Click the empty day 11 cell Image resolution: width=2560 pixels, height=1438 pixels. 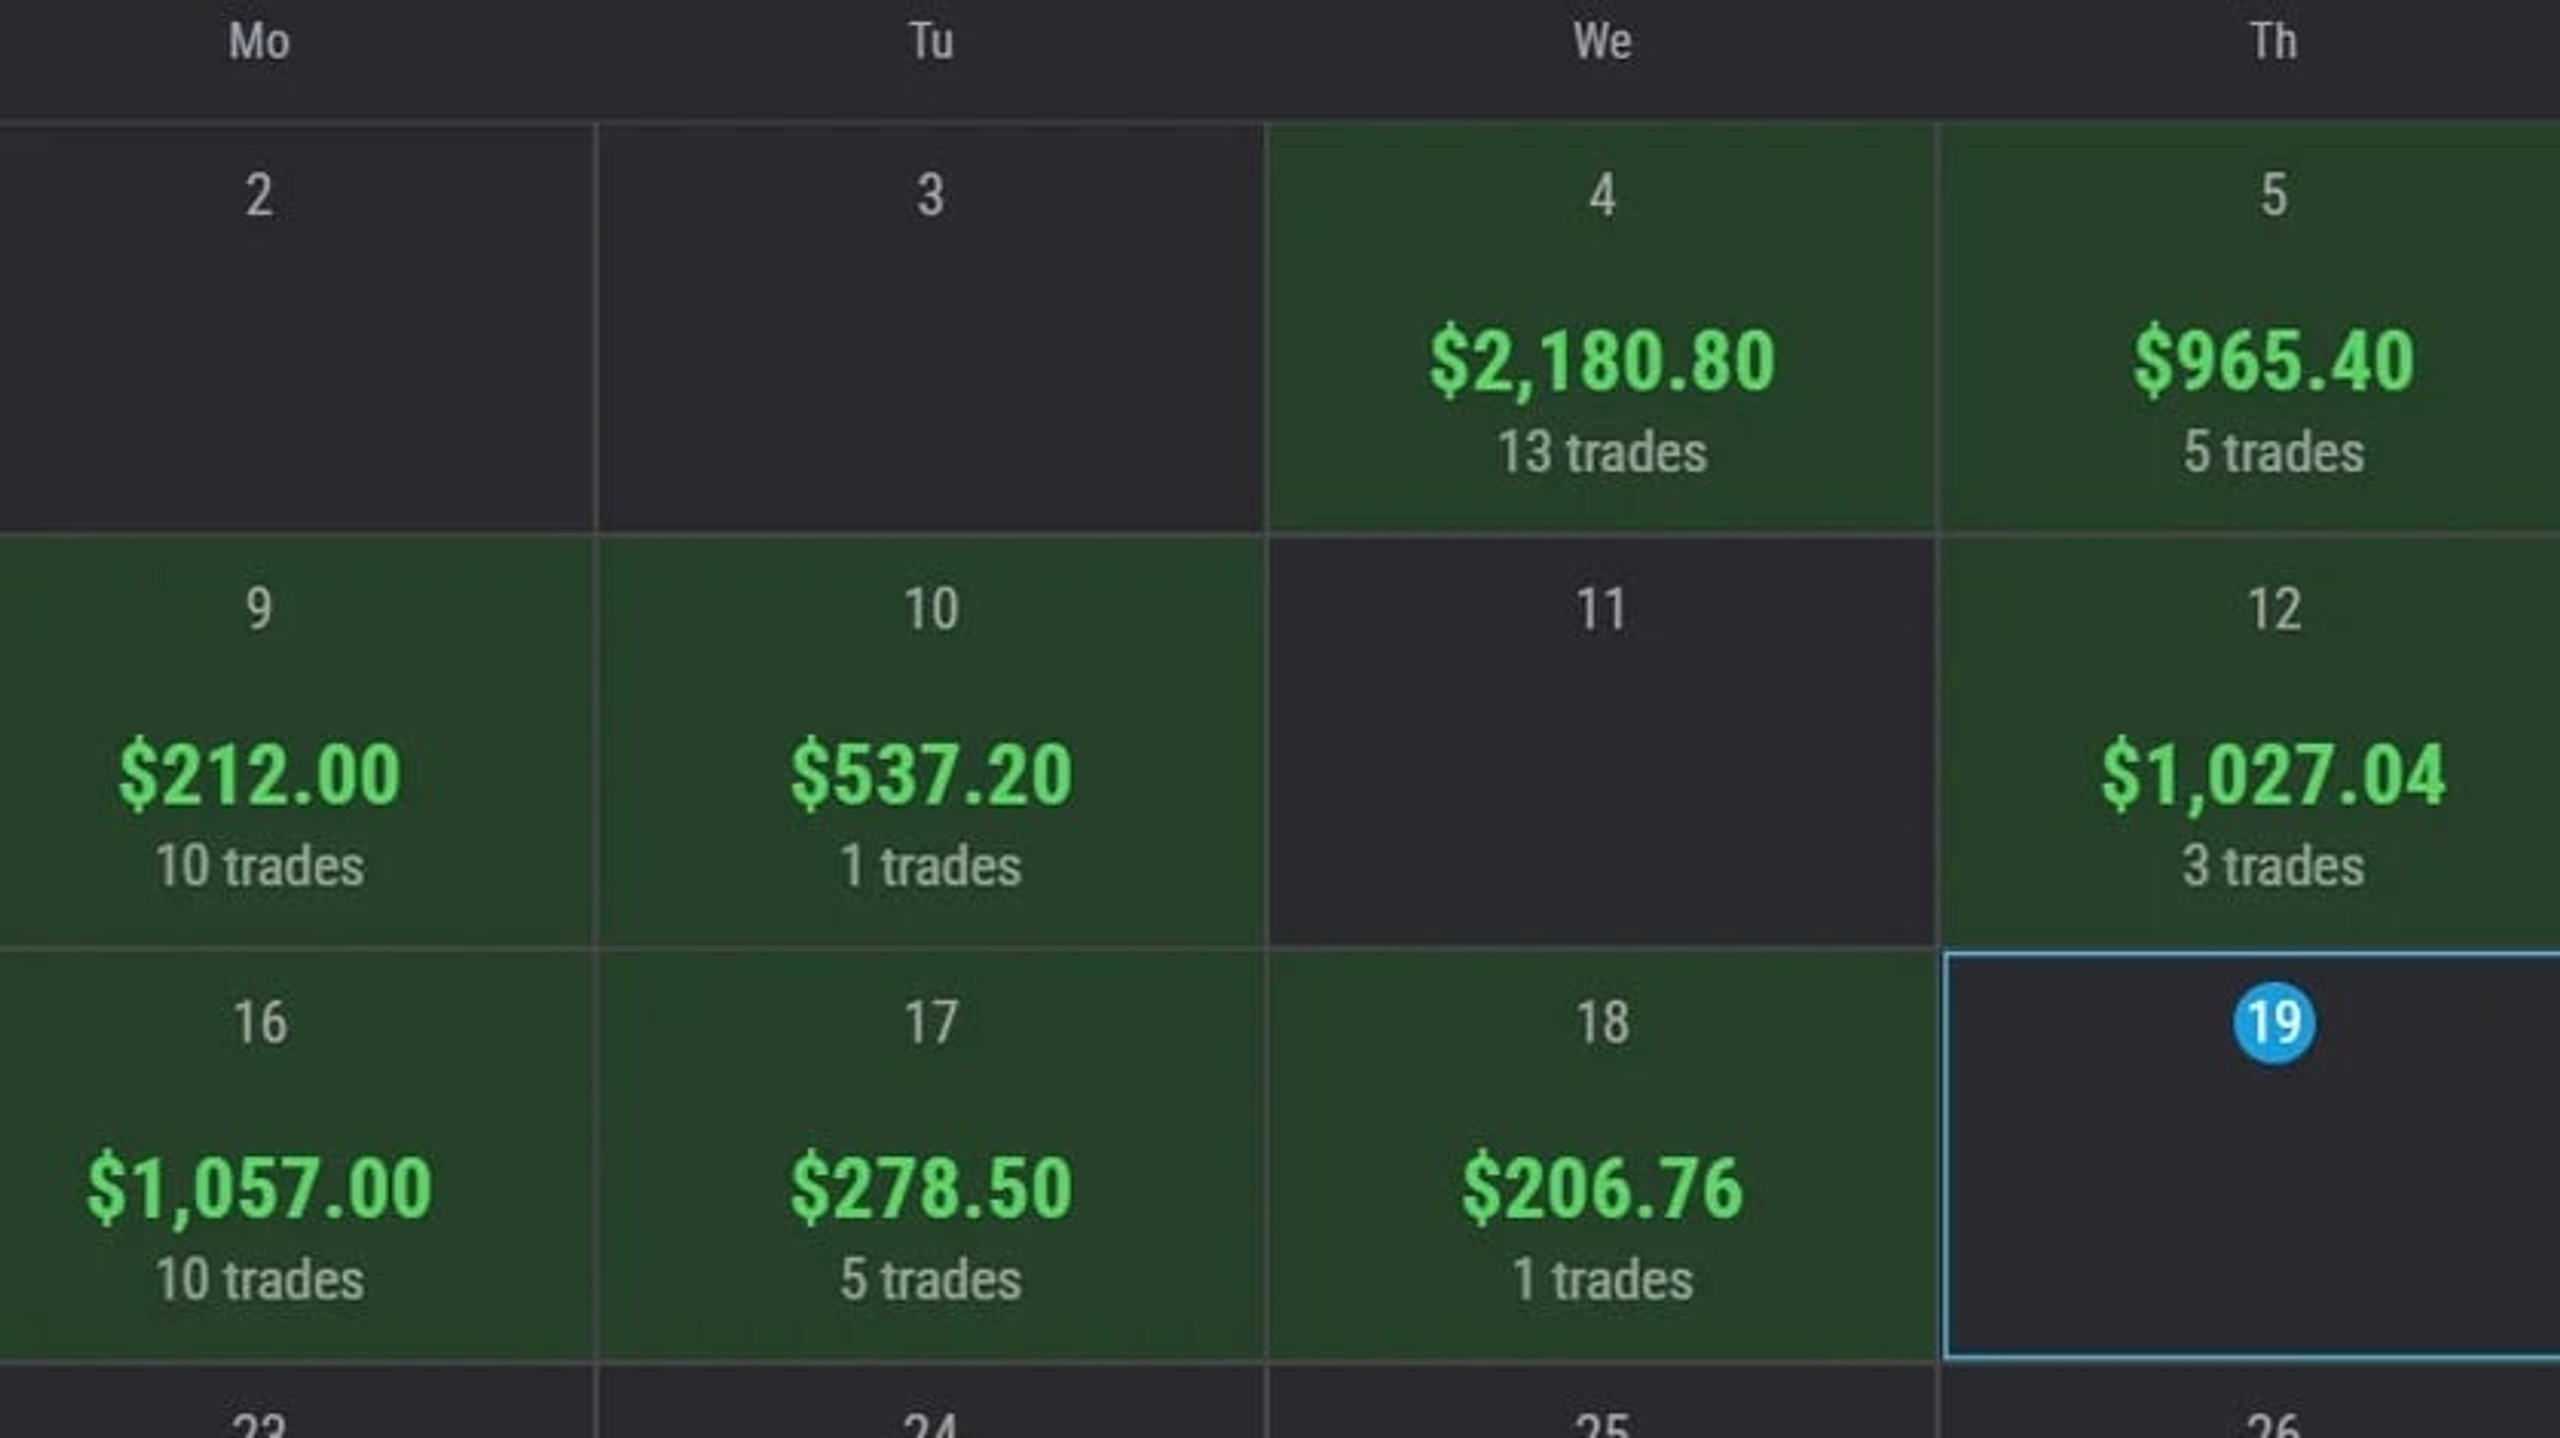1602,742
